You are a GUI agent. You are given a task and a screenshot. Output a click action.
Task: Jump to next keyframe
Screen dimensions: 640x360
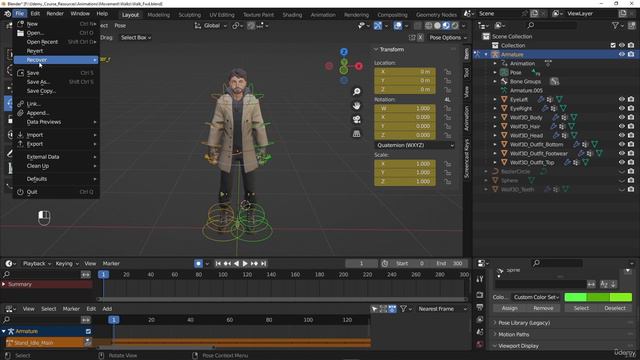[254, 264]
